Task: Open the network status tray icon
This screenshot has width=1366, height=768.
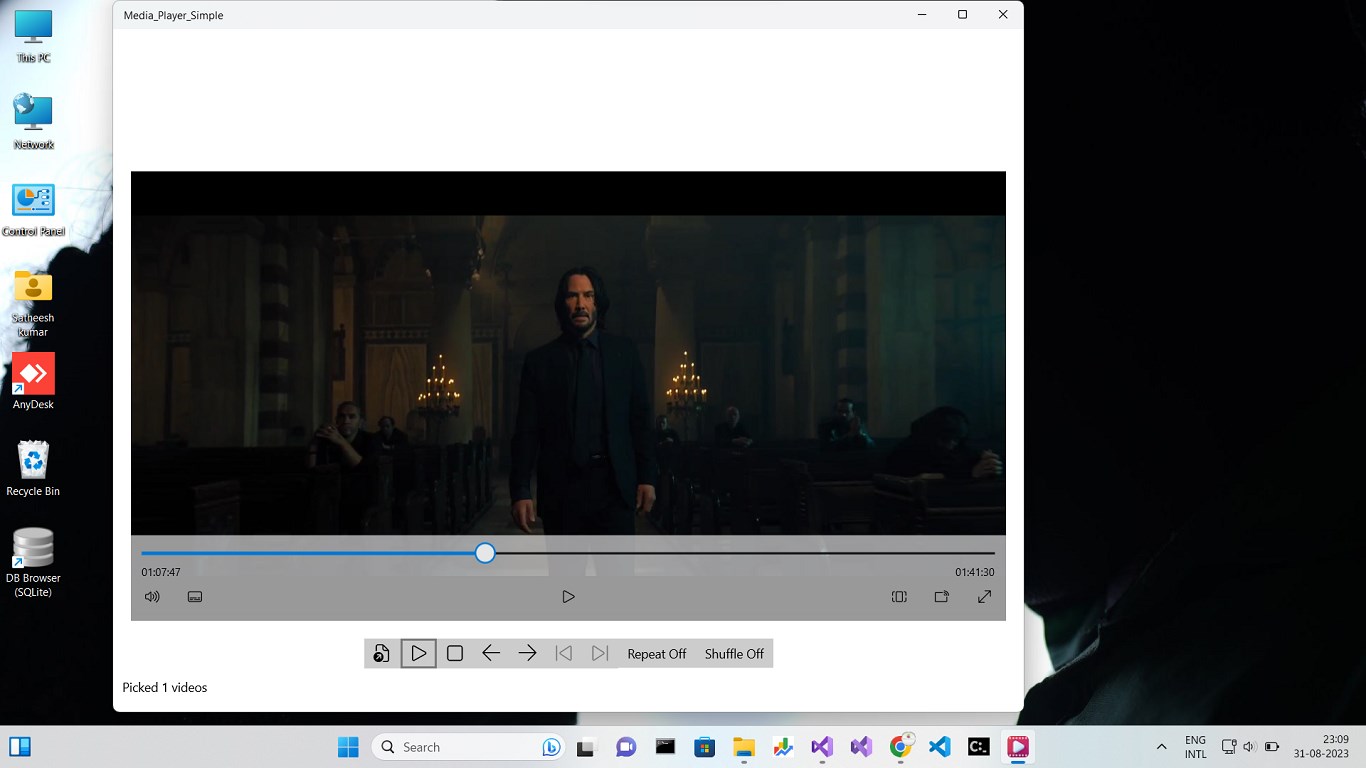Action: tap(1230, 747)
